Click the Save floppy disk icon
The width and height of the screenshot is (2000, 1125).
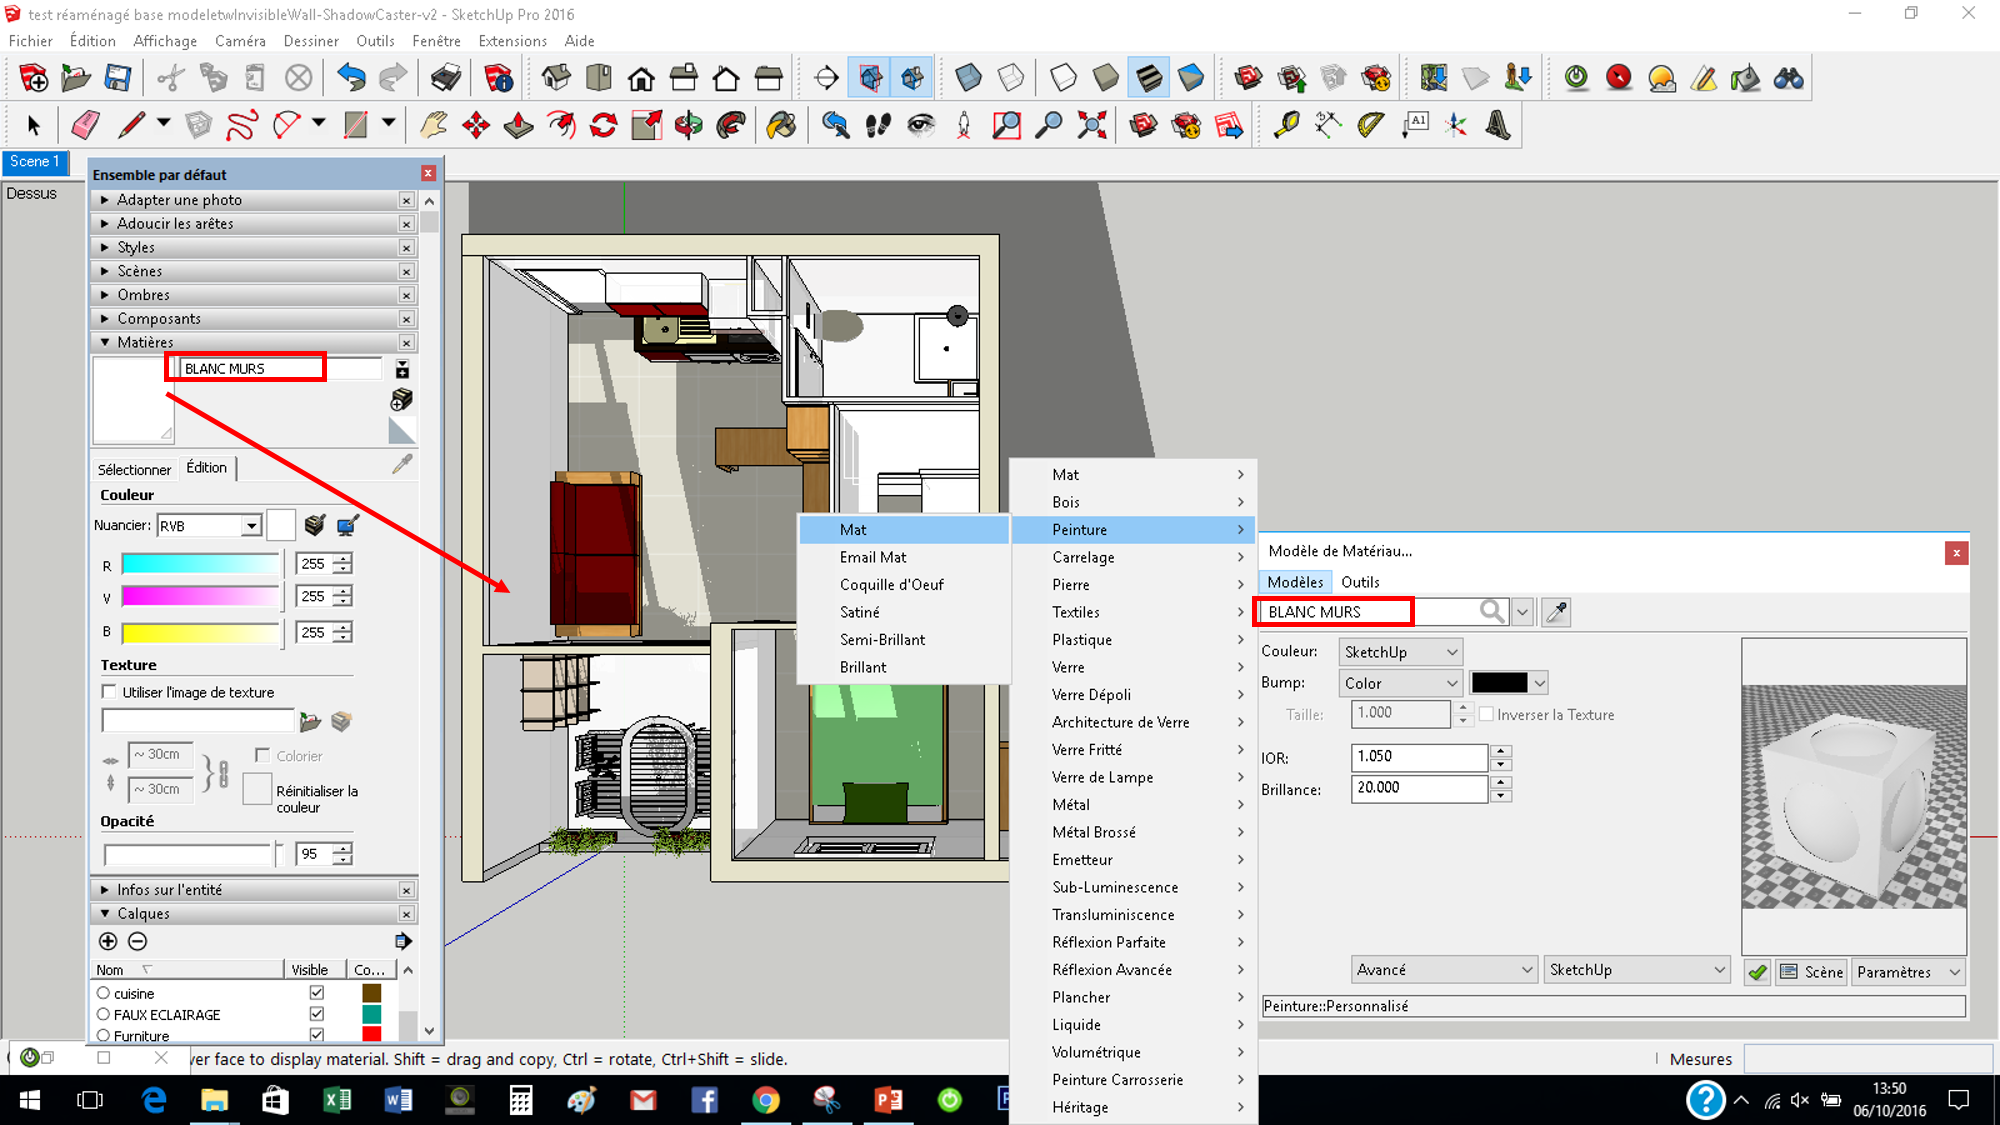[x=118, y=77]
